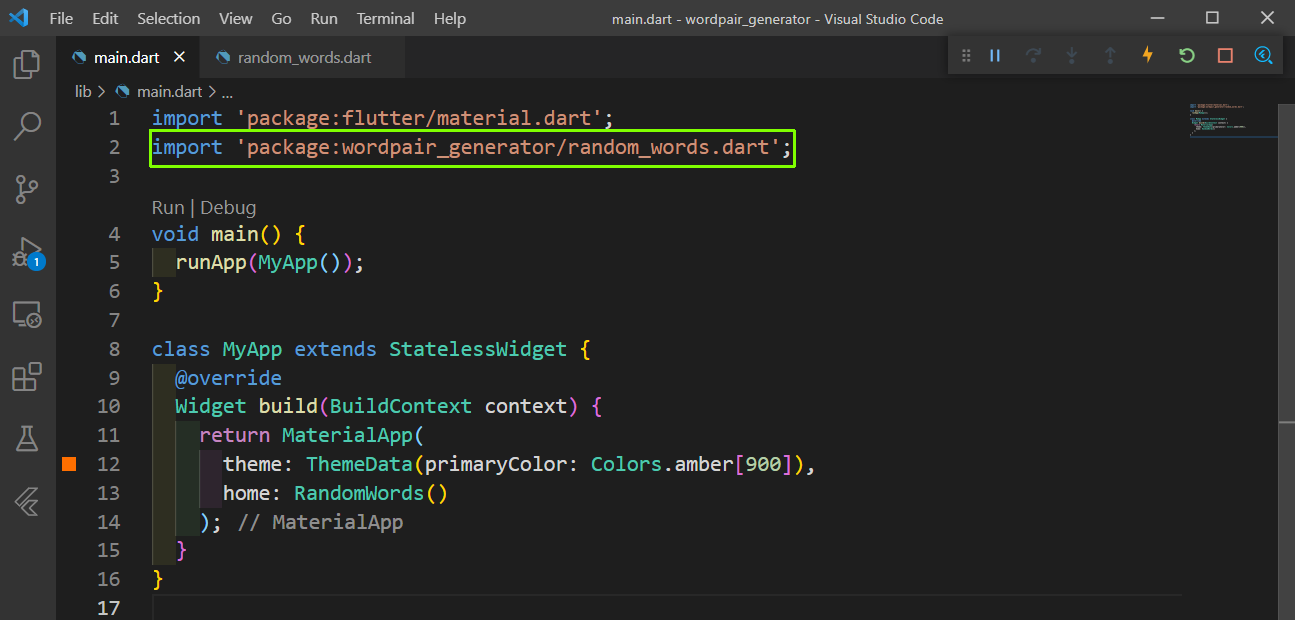Open the breadcrumb ellipsis symbol list
This screenshot has height=620, width=1295.
click(x=228, y=91)
